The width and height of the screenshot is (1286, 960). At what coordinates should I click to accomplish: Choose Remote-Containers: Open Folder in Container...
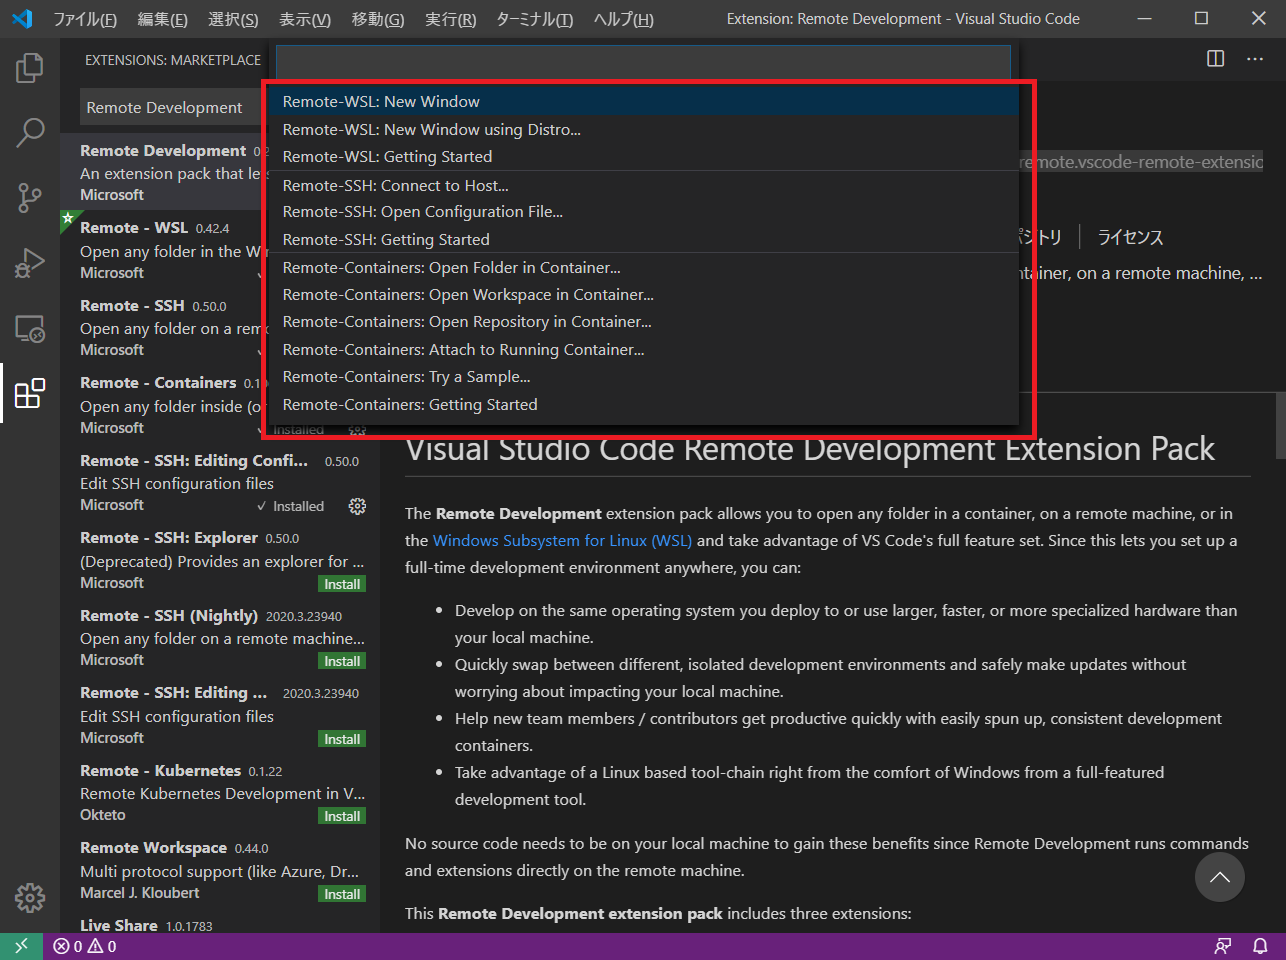(642, 268)
